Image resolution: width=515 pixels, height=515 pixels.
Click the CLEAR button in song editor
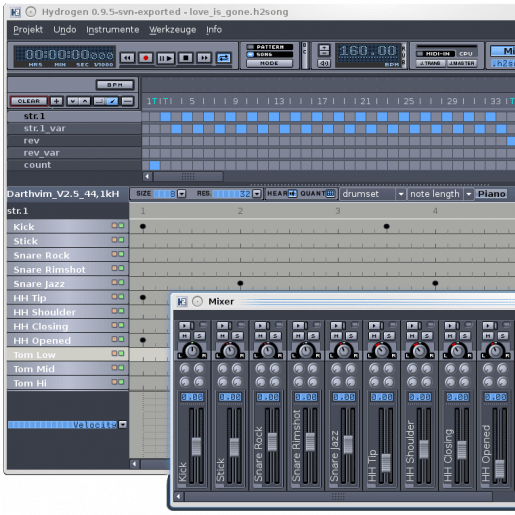click(29, 101)
